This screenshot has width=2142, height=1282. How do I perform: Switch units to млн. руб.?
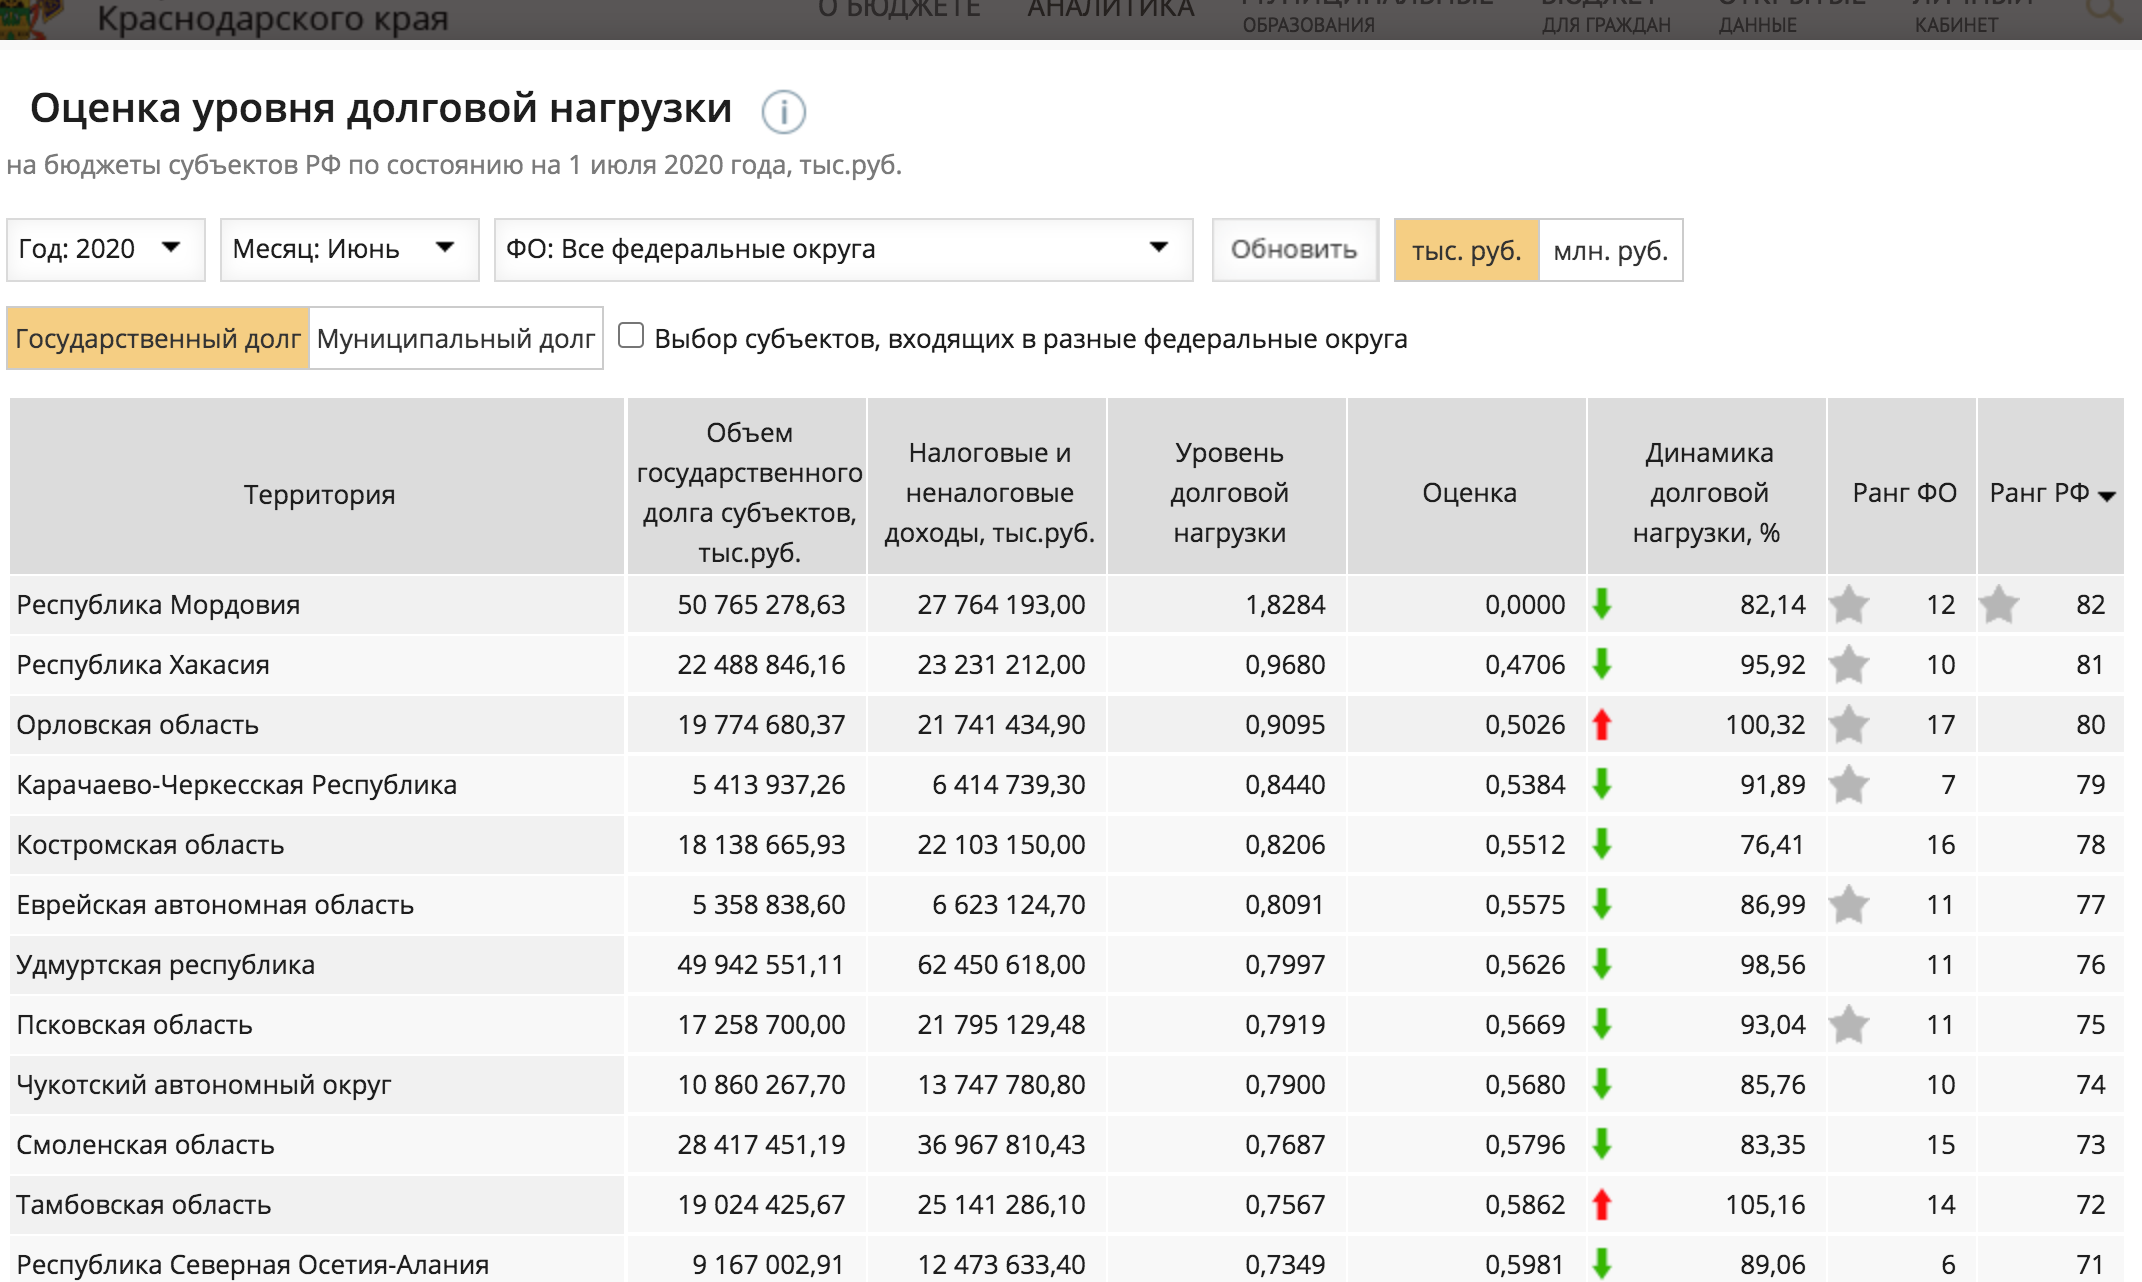coord(1610,250)
